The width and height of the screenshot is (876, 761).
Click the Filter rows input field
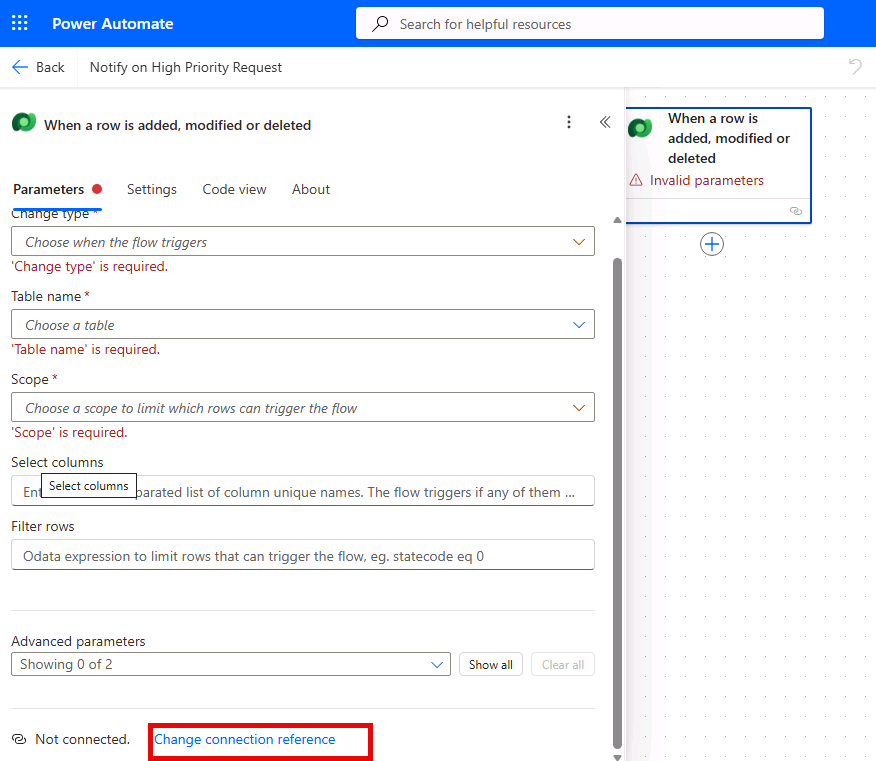click(300, 554)
